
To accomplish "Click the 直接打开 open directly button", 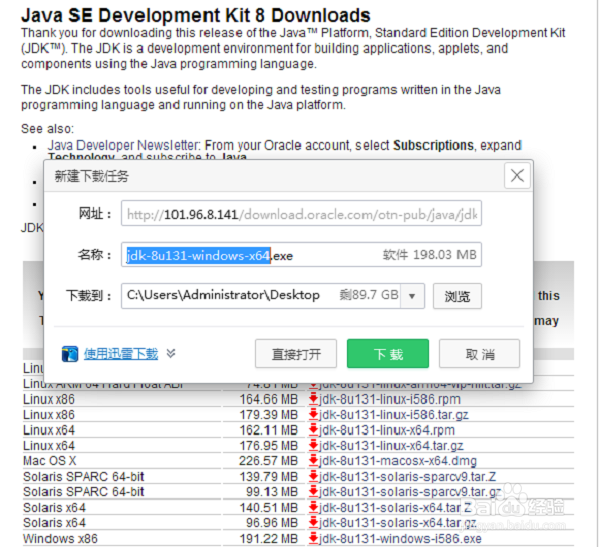I will point(296,354).
